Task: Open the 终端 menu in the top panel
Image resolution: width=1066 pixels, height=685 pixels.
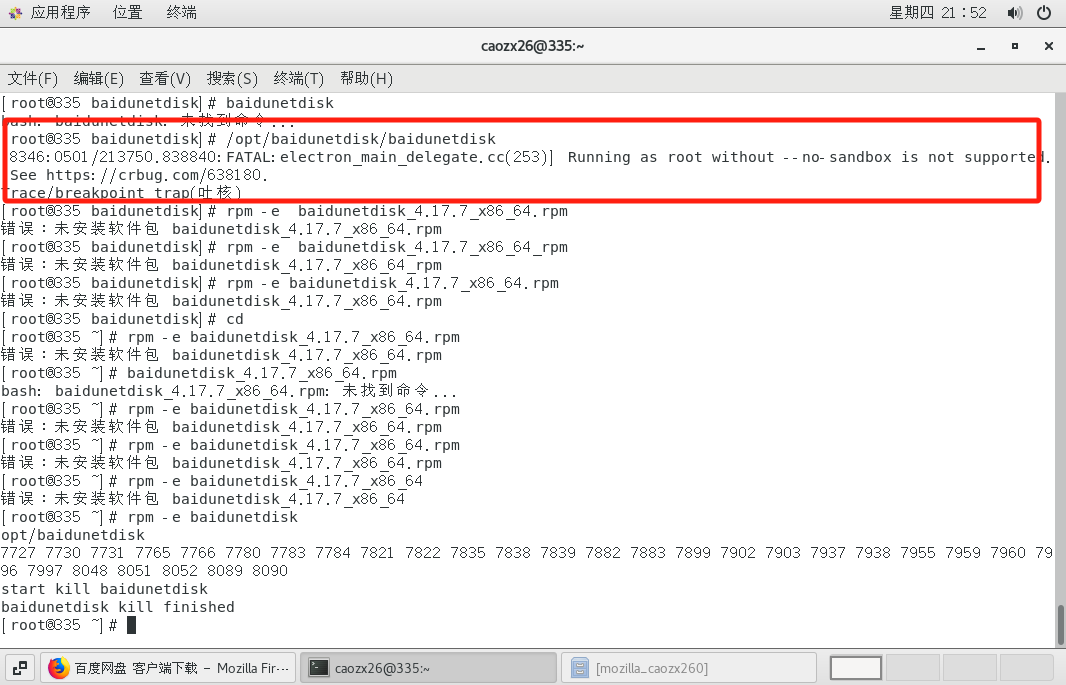Action: [x=182, y=12]
